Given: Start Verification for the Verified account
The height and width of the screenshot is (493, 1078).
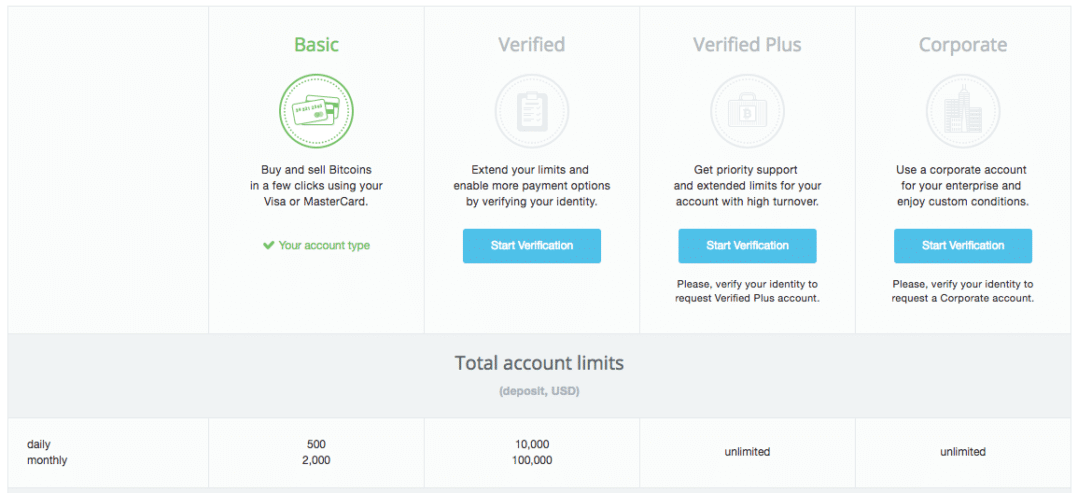Looking at the screenshot, I should coord(531,246).
